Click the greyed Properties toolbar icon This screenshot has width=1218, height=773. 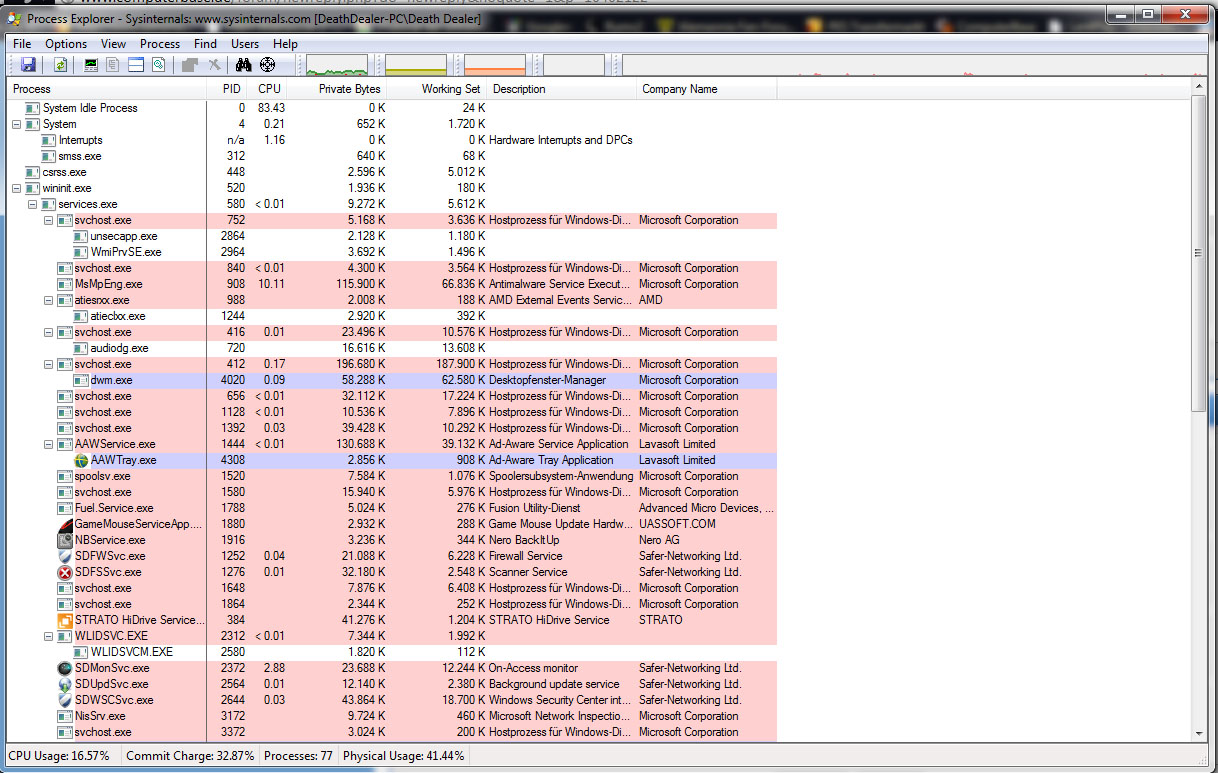[190, 65]
